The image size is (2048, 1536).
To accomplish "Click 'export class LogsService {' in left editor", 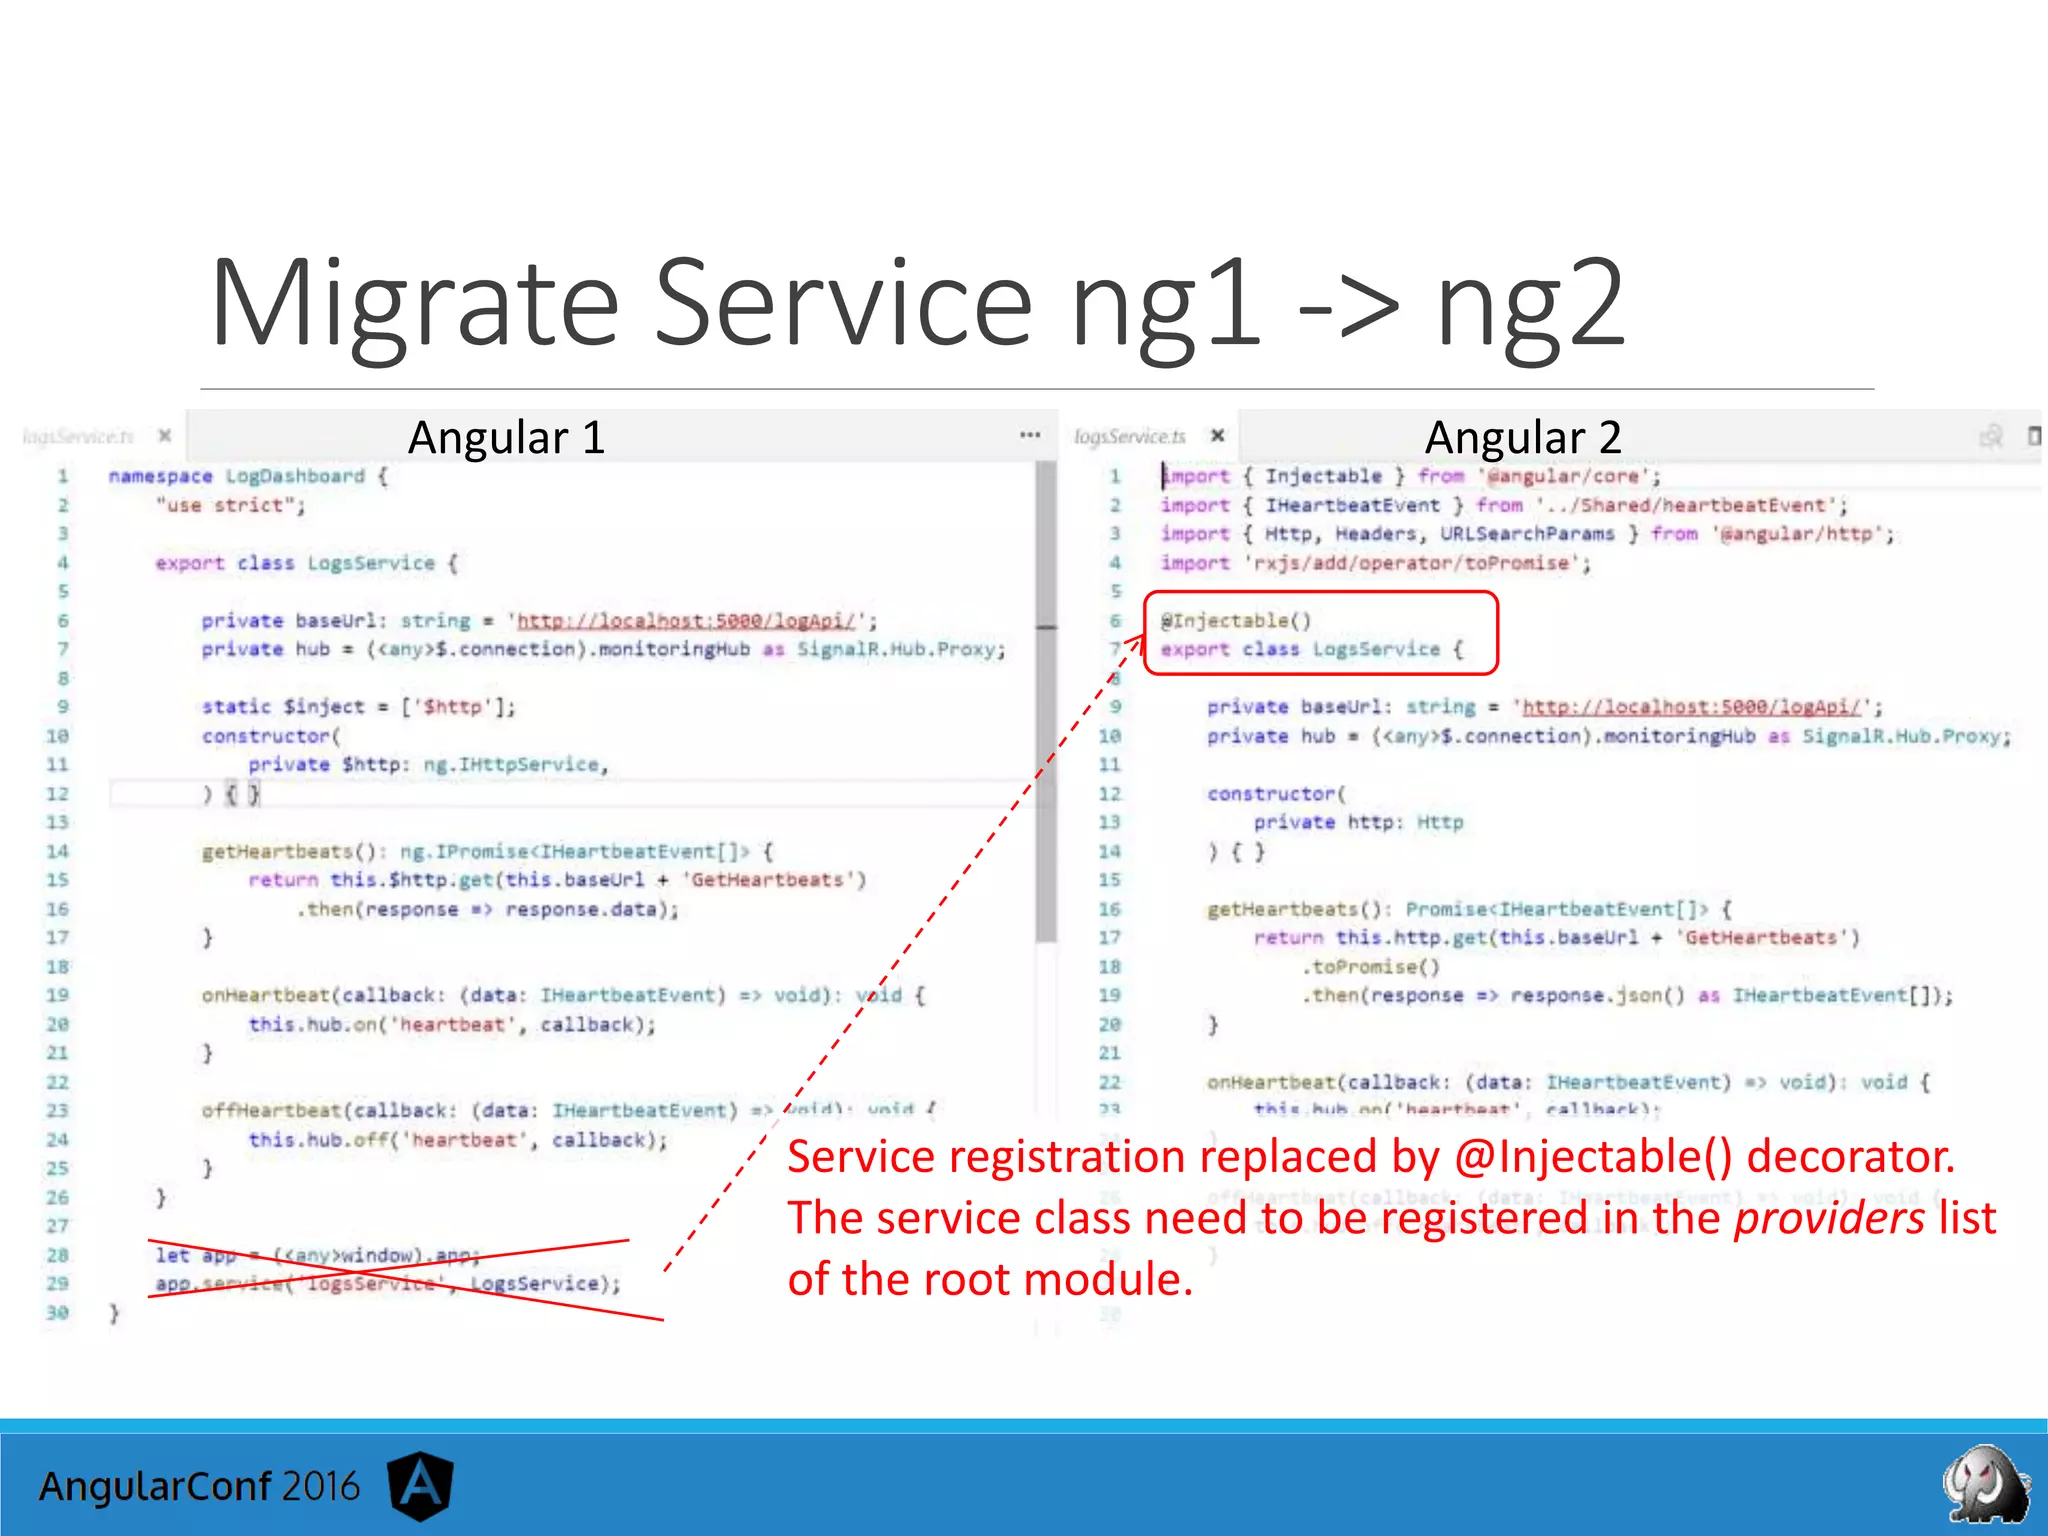I will (x=307, y=564).
